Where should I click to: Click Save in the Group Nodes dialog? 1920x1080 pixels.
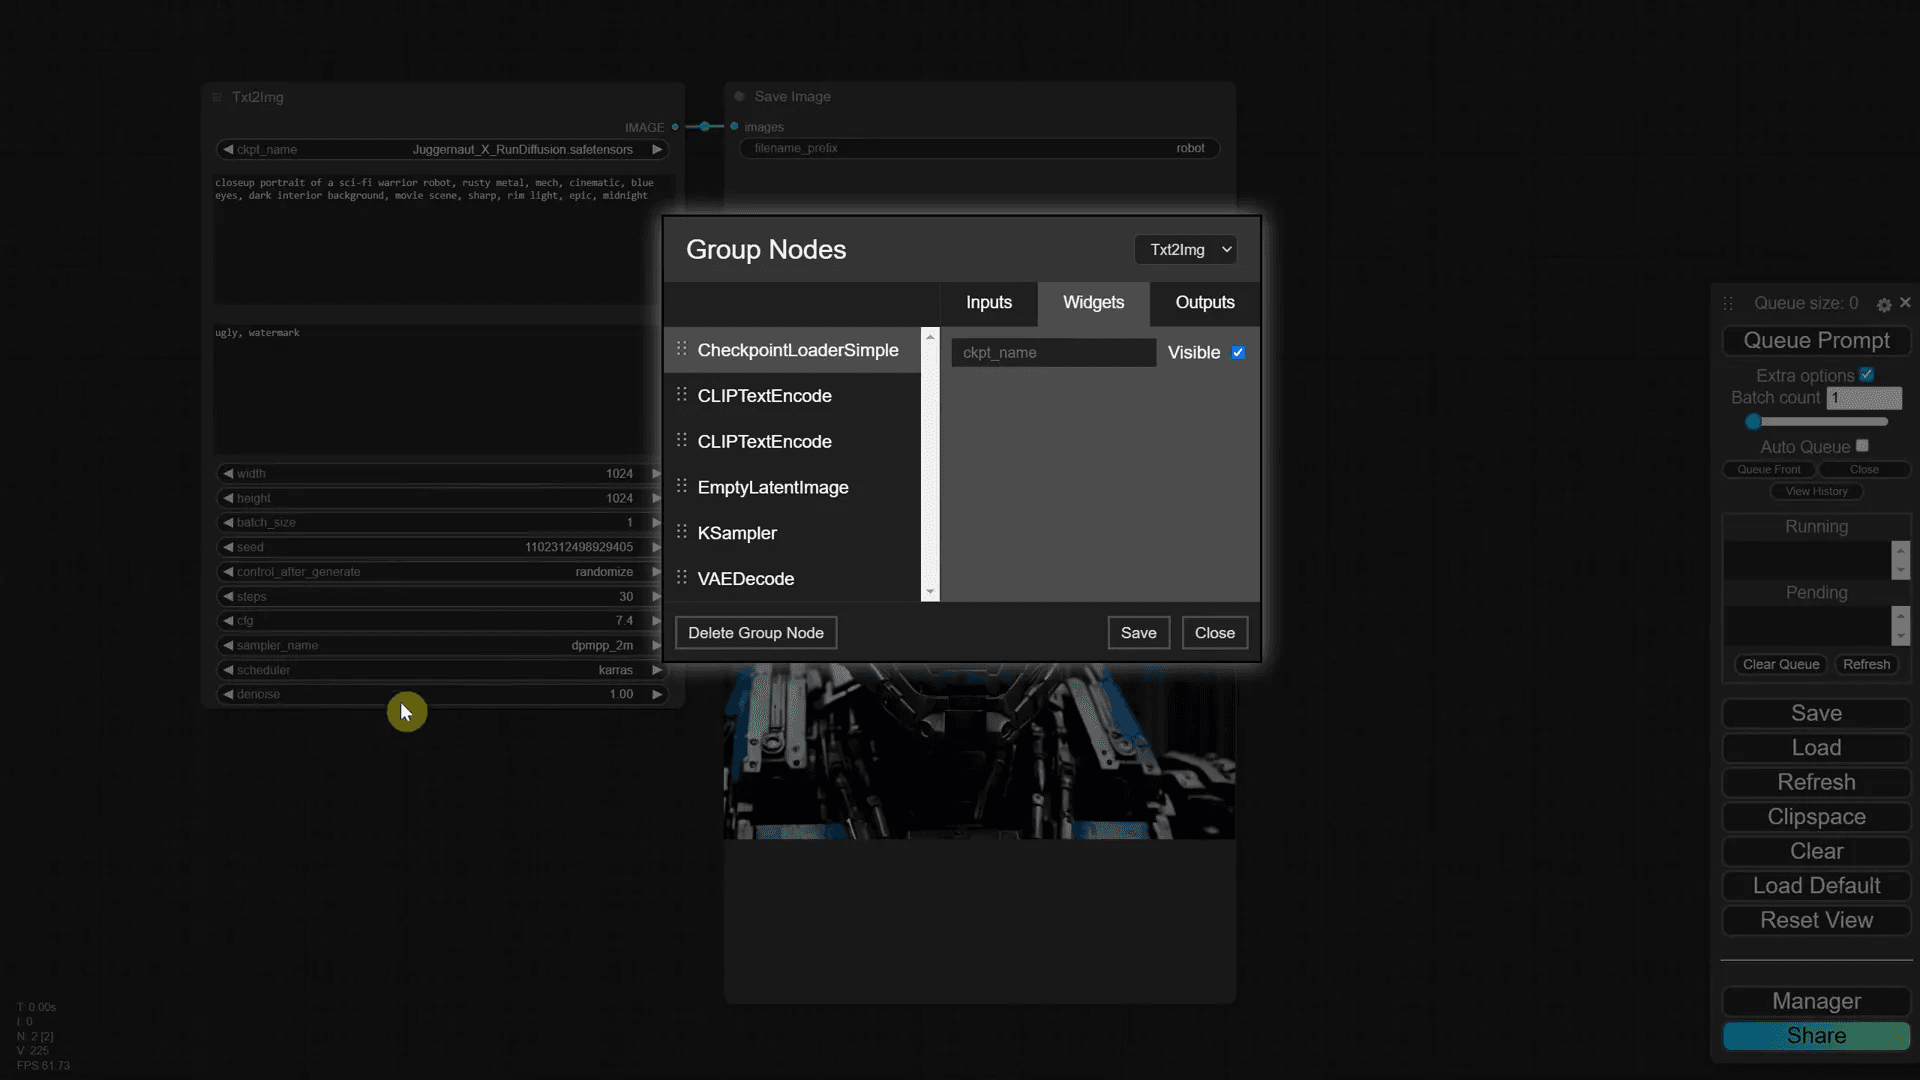(x=1138, y=633)
